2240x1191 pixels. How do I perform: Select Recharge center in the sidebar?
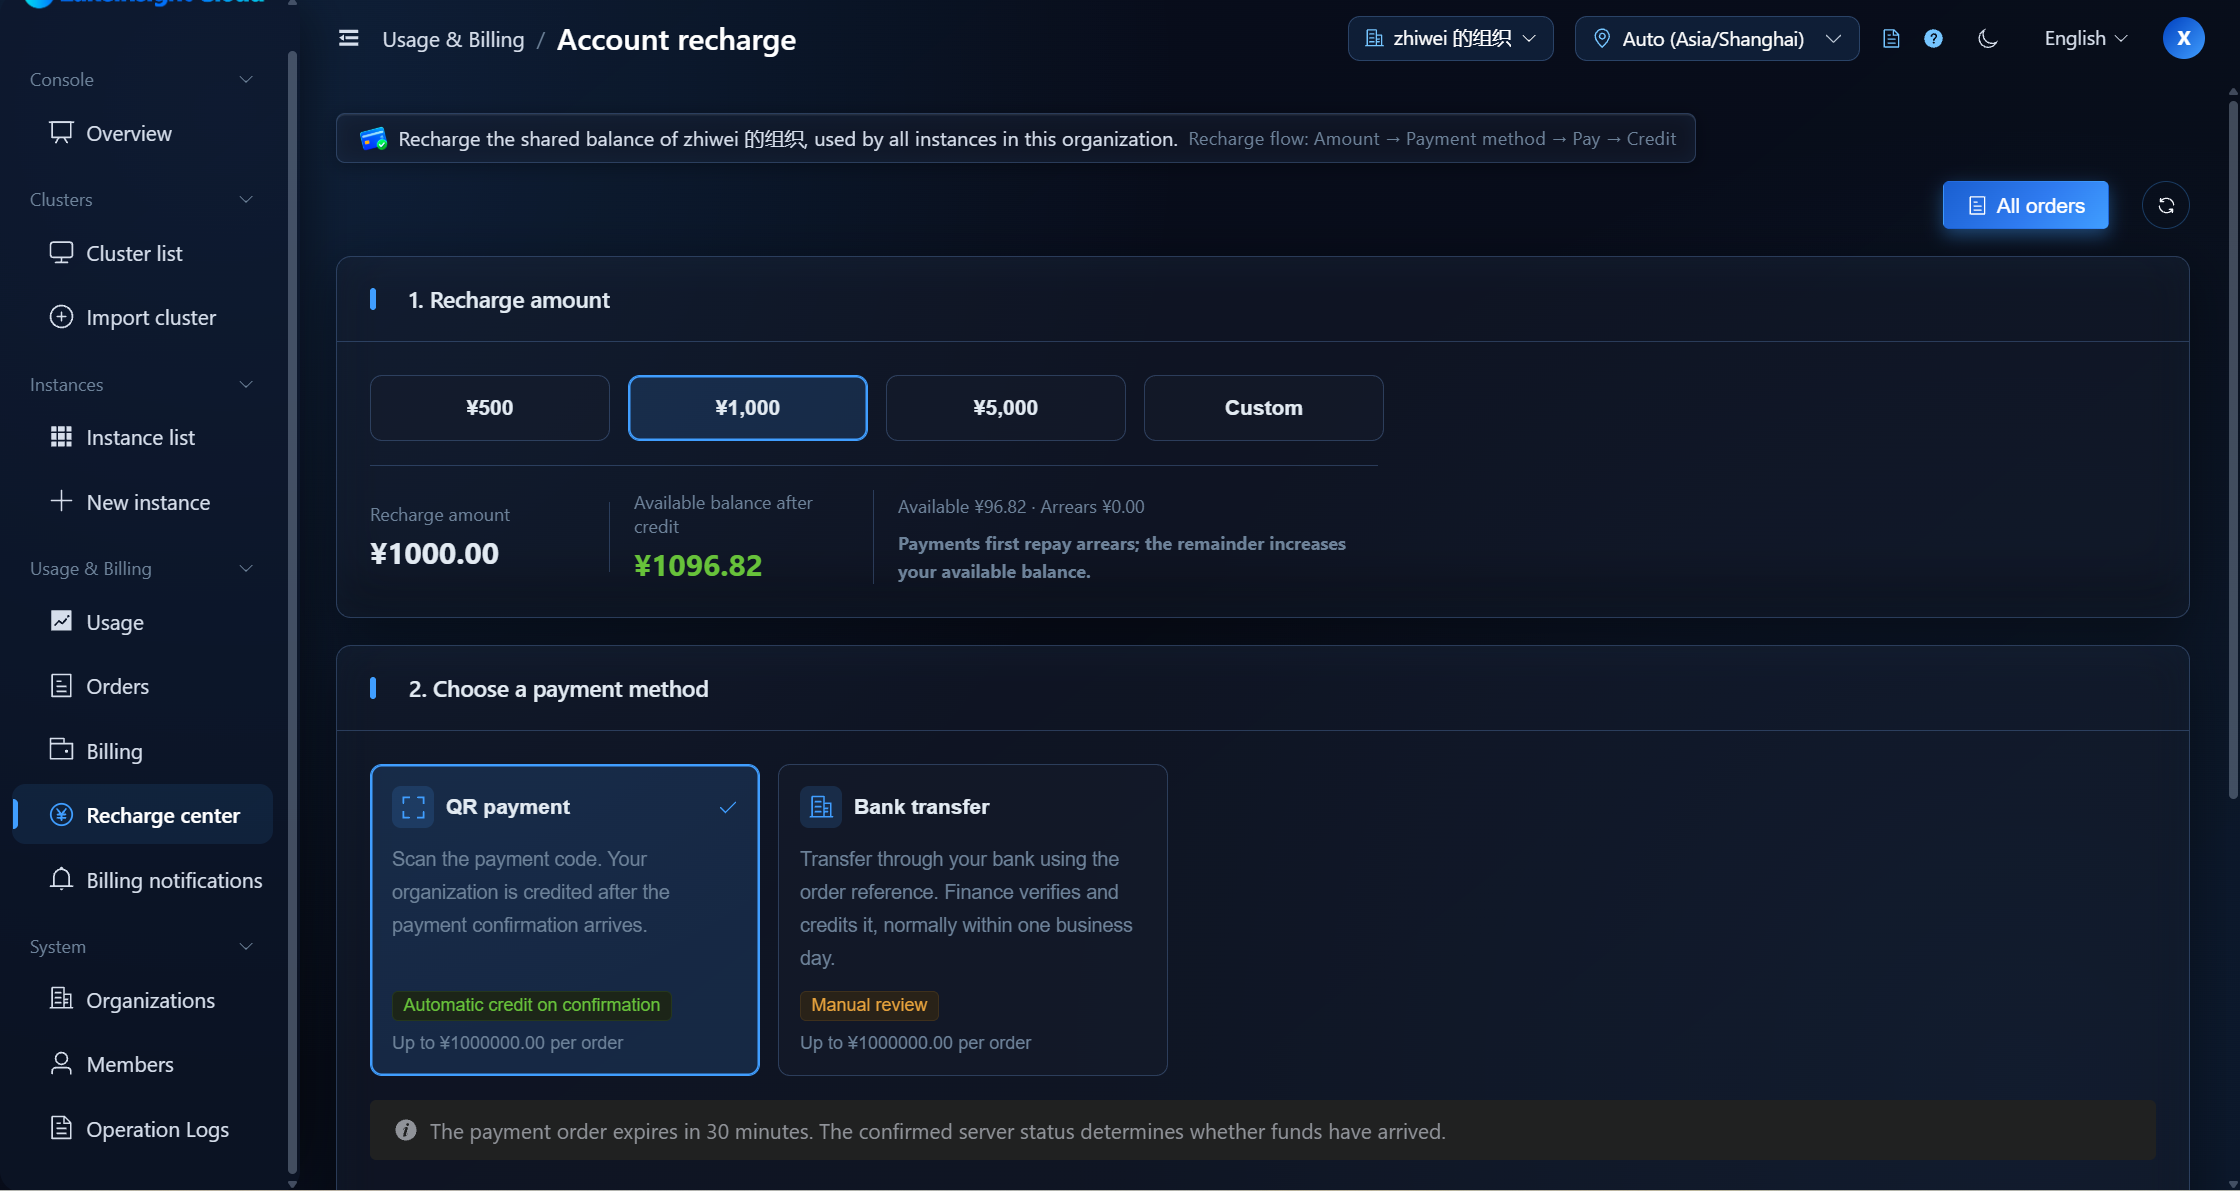pos(142,815)
